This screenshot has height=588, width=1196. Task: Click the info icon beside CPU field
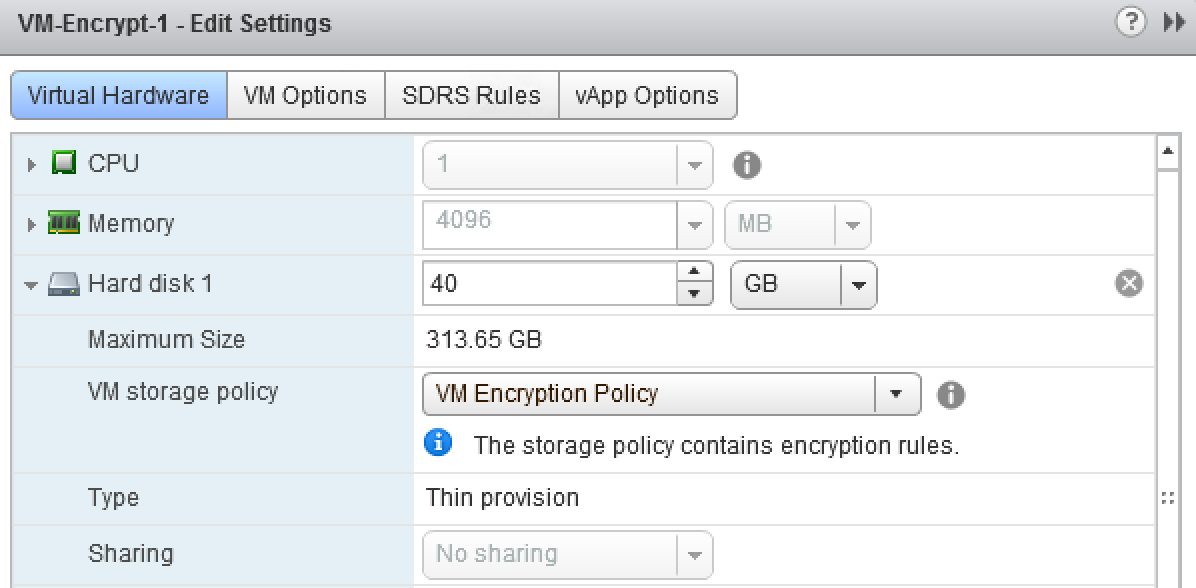[x=746, y=165]
